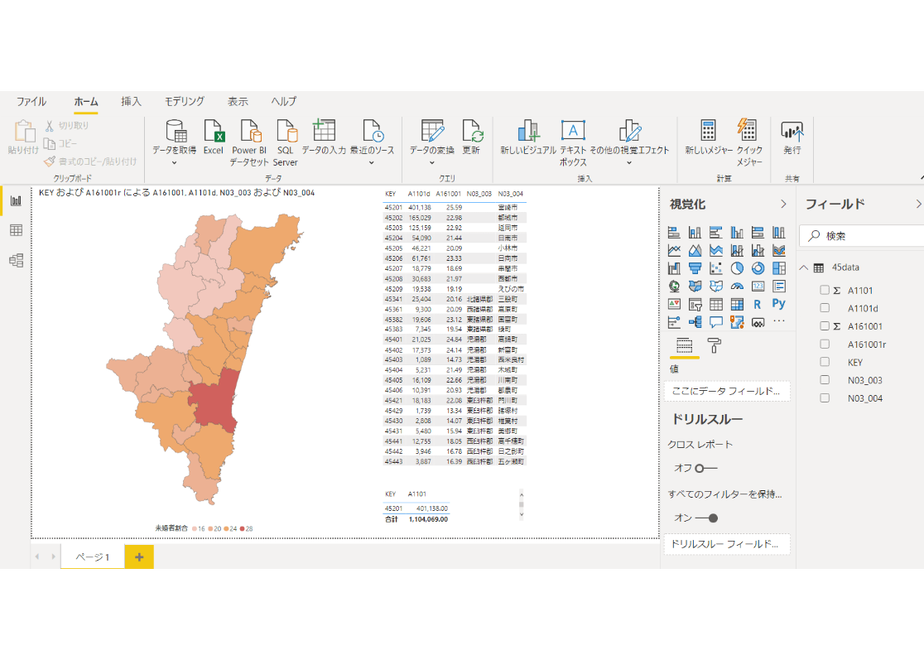Collapse the 視覚化 pane with chevron
This screenshot has height=660, width=924.
click(x=783, y=204)
